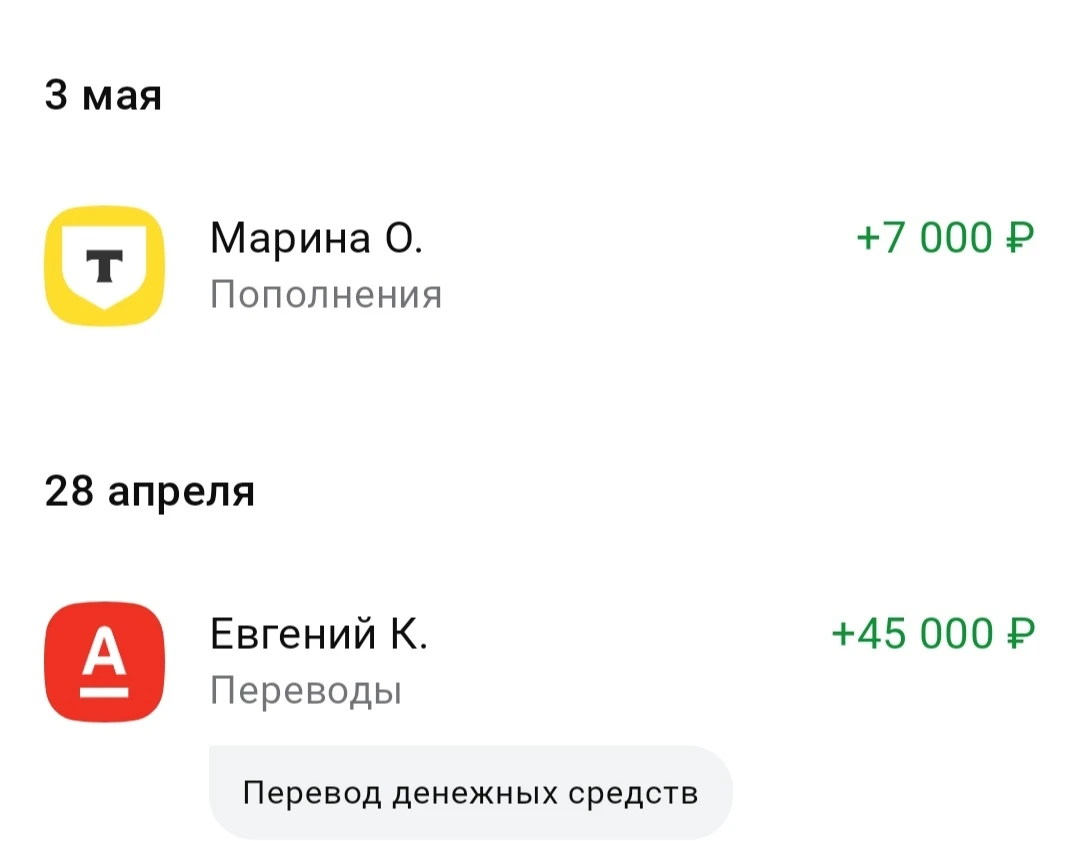
Task: Click the black T letter in Tinkoff logo
Action: (104, 265)
